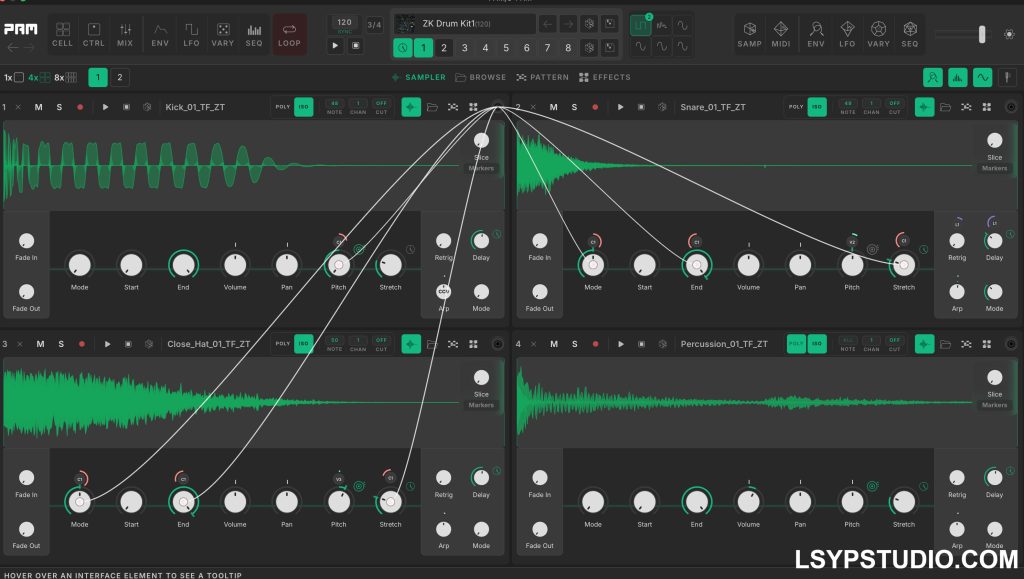The height and width of the screenshot is (579, 1024).
Task: Mute the Kick_01_TF_ZT cell
Action: (x=39, y=107)
